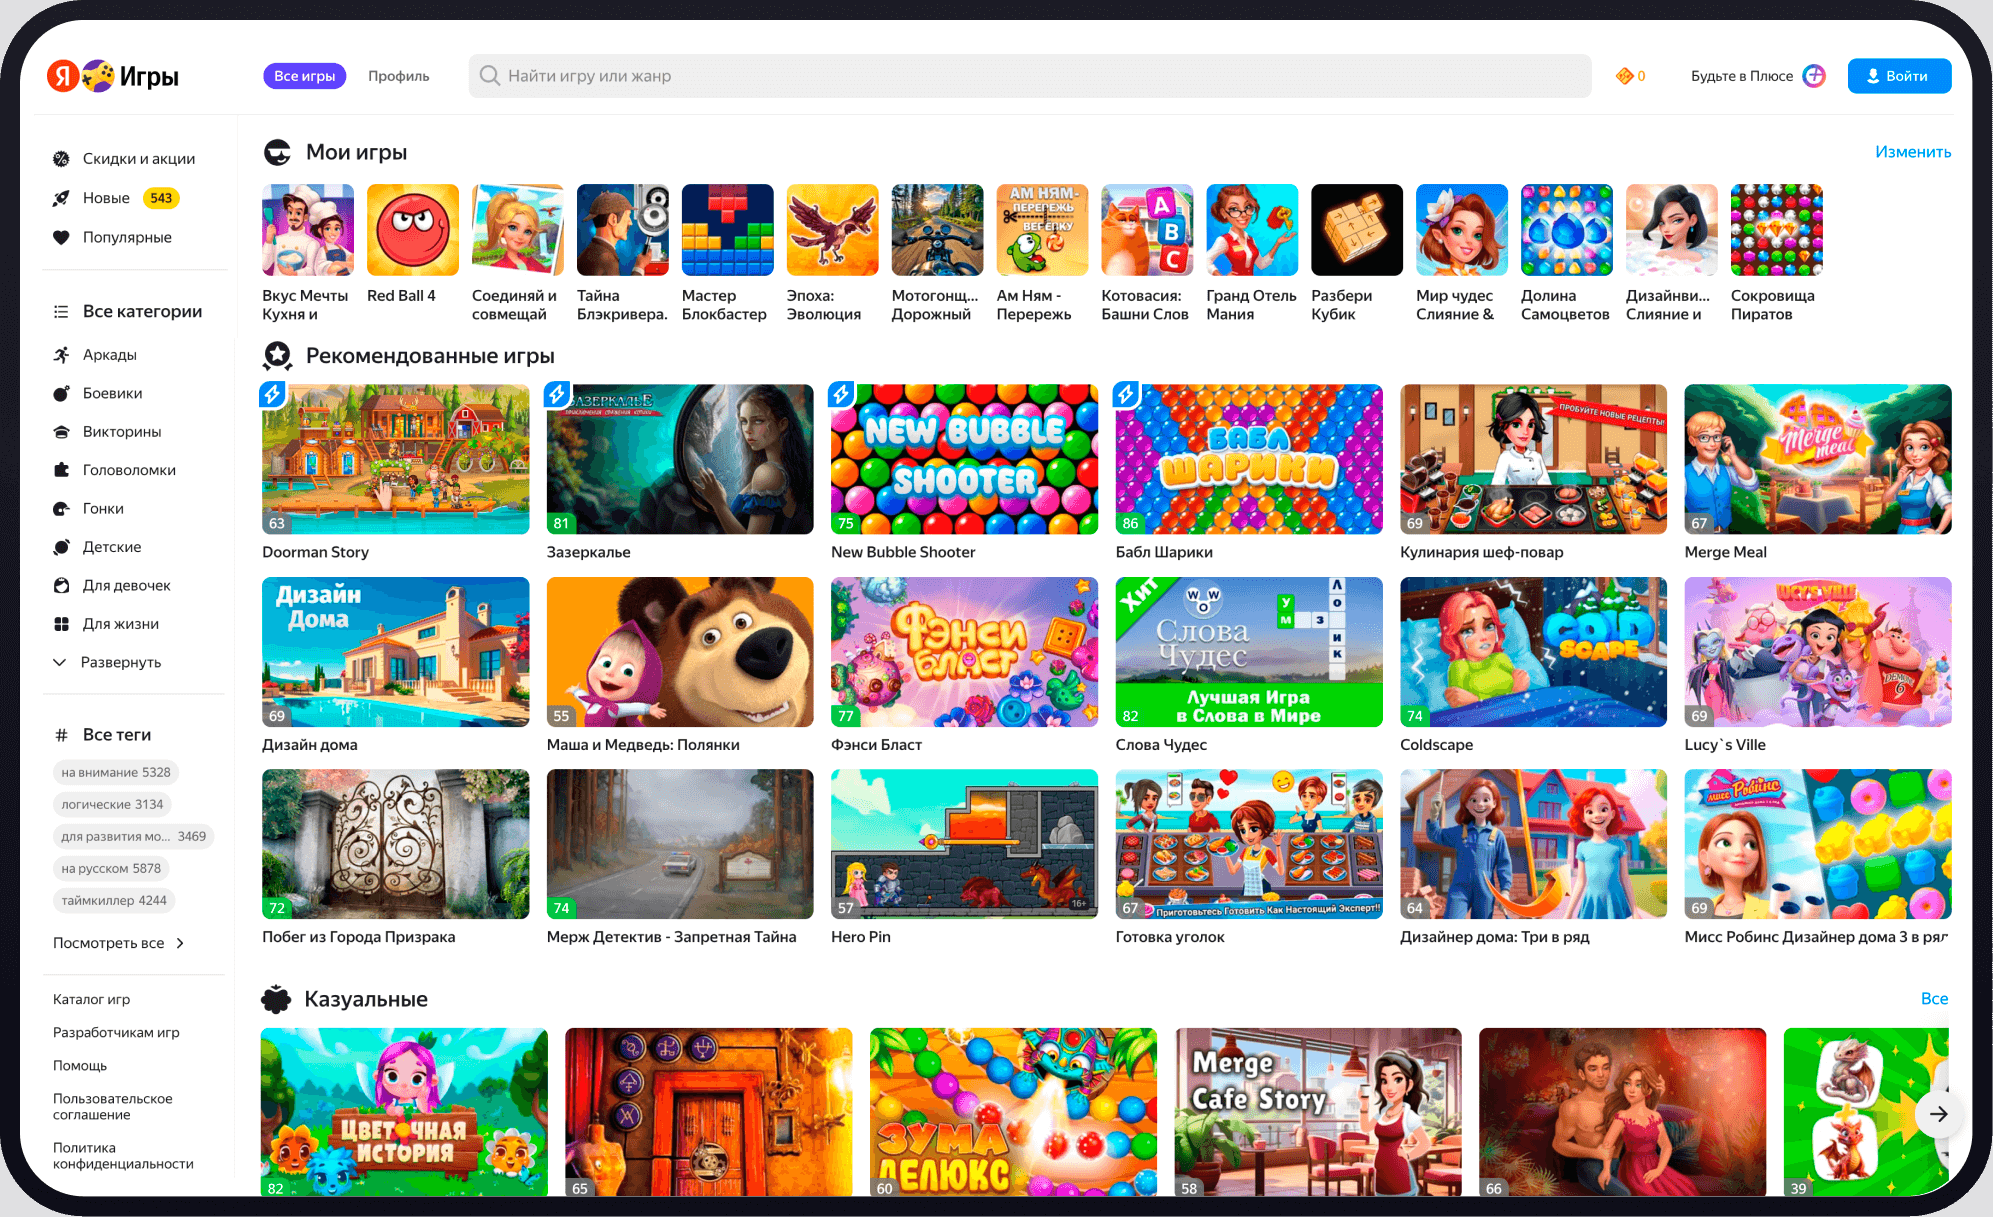Open Долина Самоцветов game icon
This screenshot has width=1993, height=1217.
pos(1567,230)
